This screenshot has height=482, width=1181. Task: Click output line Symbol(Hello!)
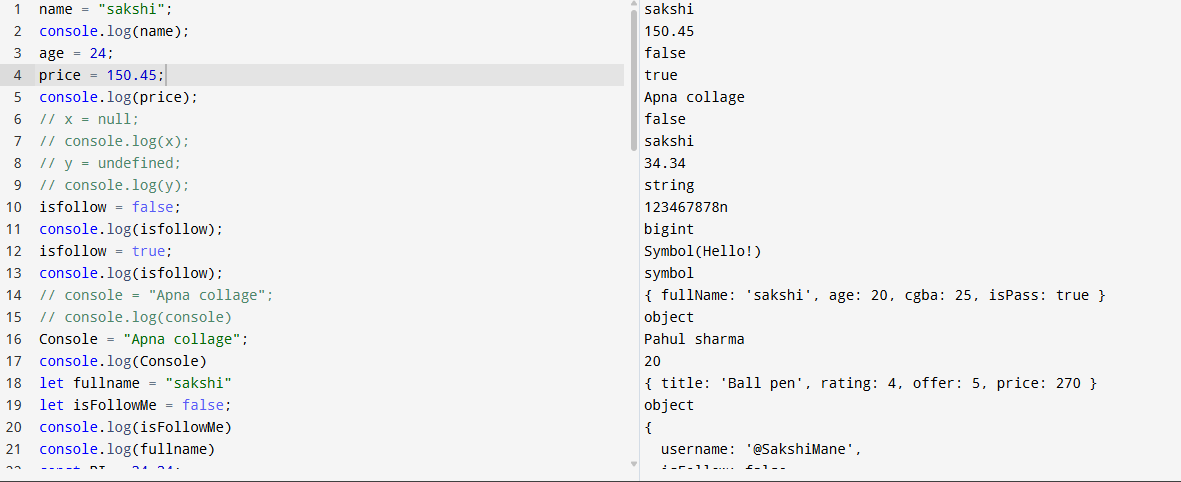tap(703, 251)
